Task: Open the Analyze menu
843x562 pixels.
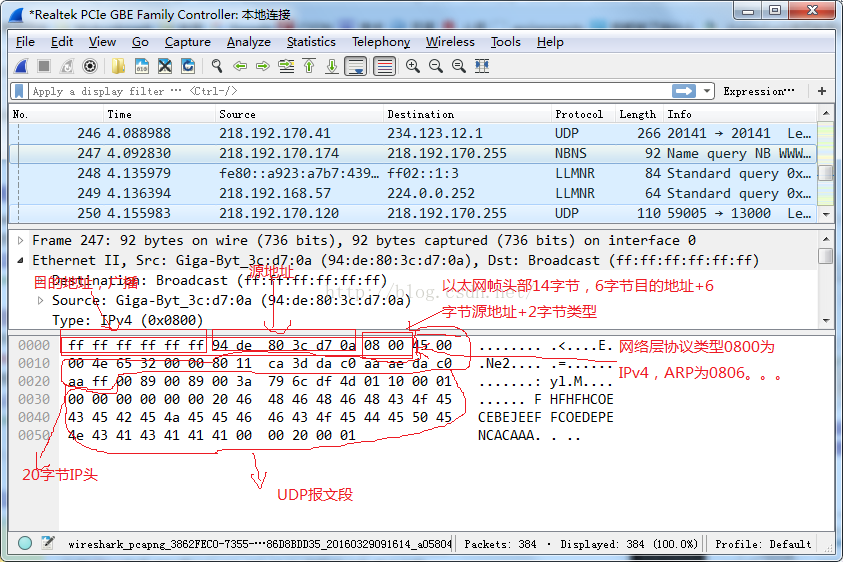Action: (x=248, y=42)
